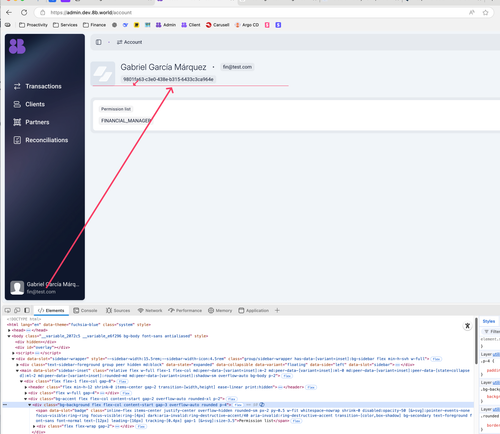500x434 pixels.
Task: Reload the page with the refresh icon
Action: (24, 13)
